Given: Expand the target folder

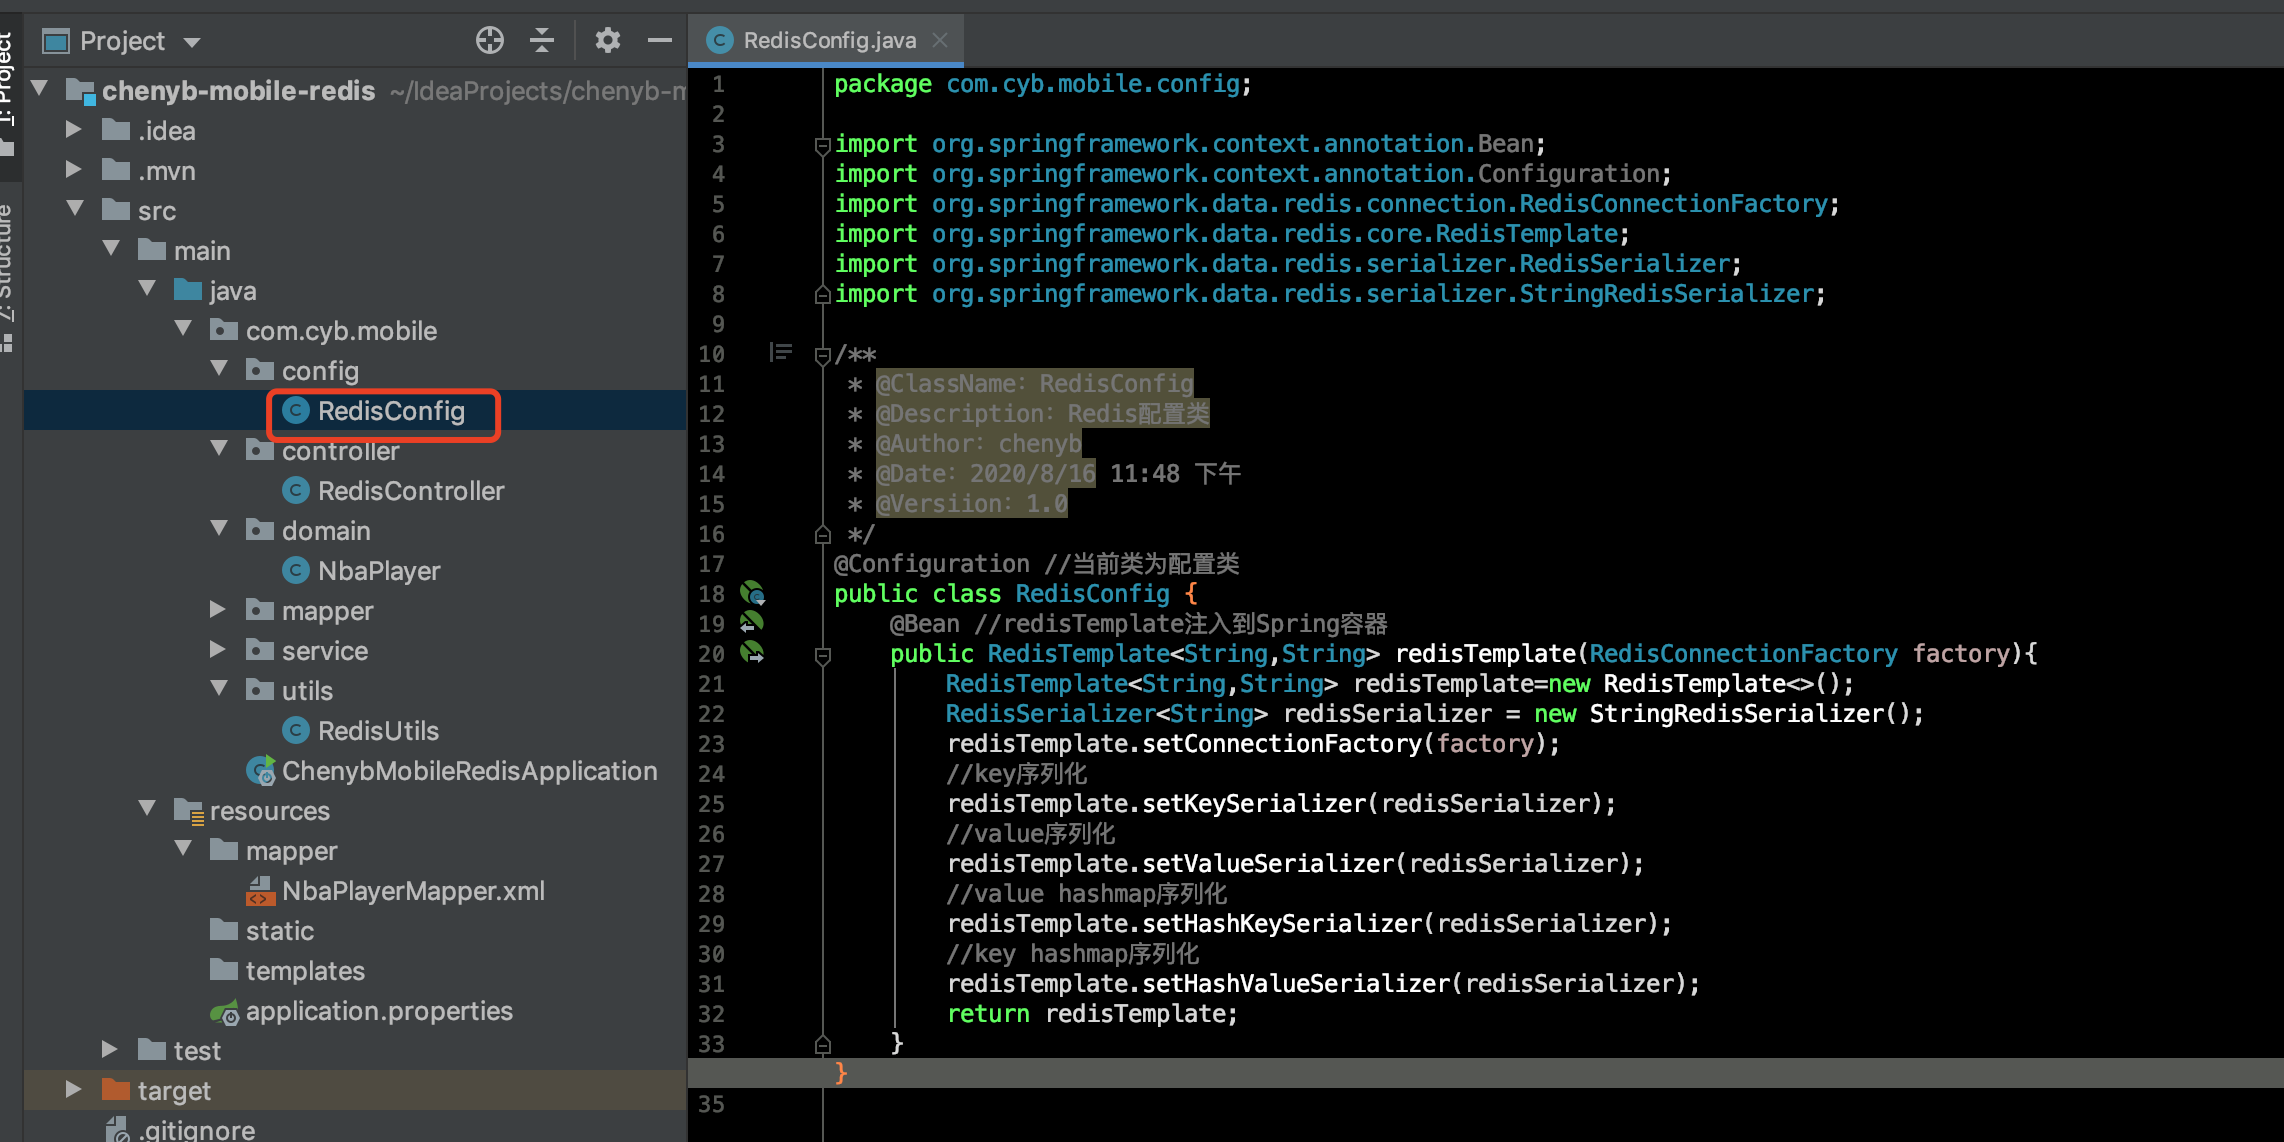Looking at the screenshot, I should click(x=73, y=1089).
